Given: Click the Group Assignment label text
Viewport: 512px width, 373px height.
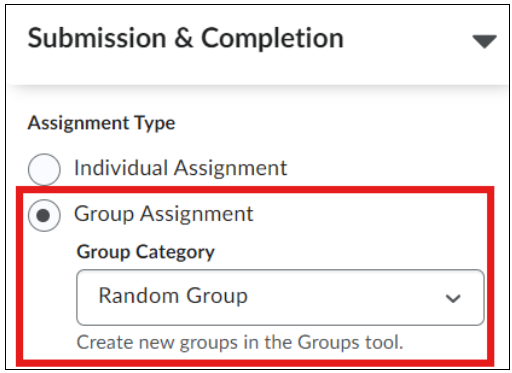Looking at the screenshot, I should [164, 214].
